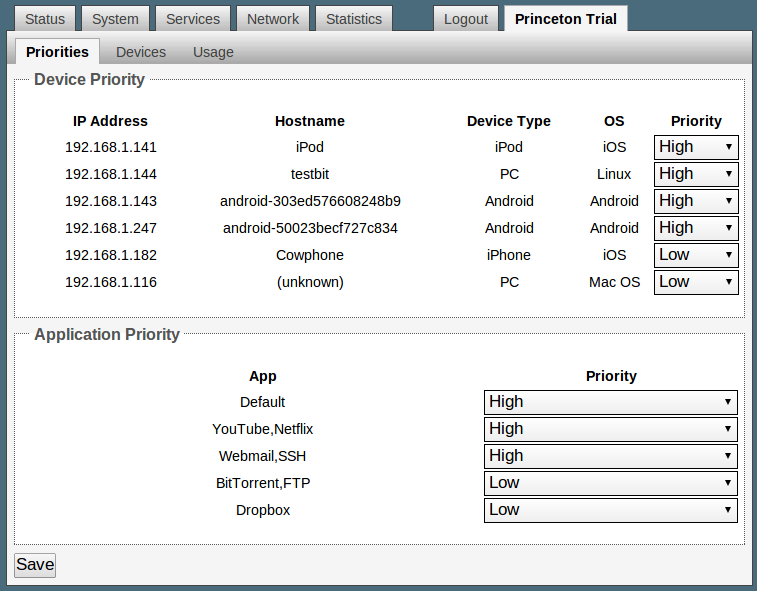757x591 pixels.
Task: Expand Dropbox priority dropdown
Action: coord(610,510)
